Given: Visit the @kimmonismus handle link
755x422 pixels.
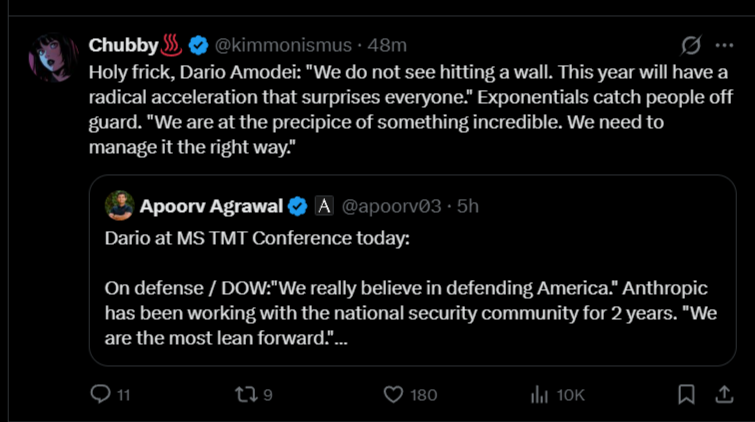Looking at the screenshot, I should coord(283,45).
